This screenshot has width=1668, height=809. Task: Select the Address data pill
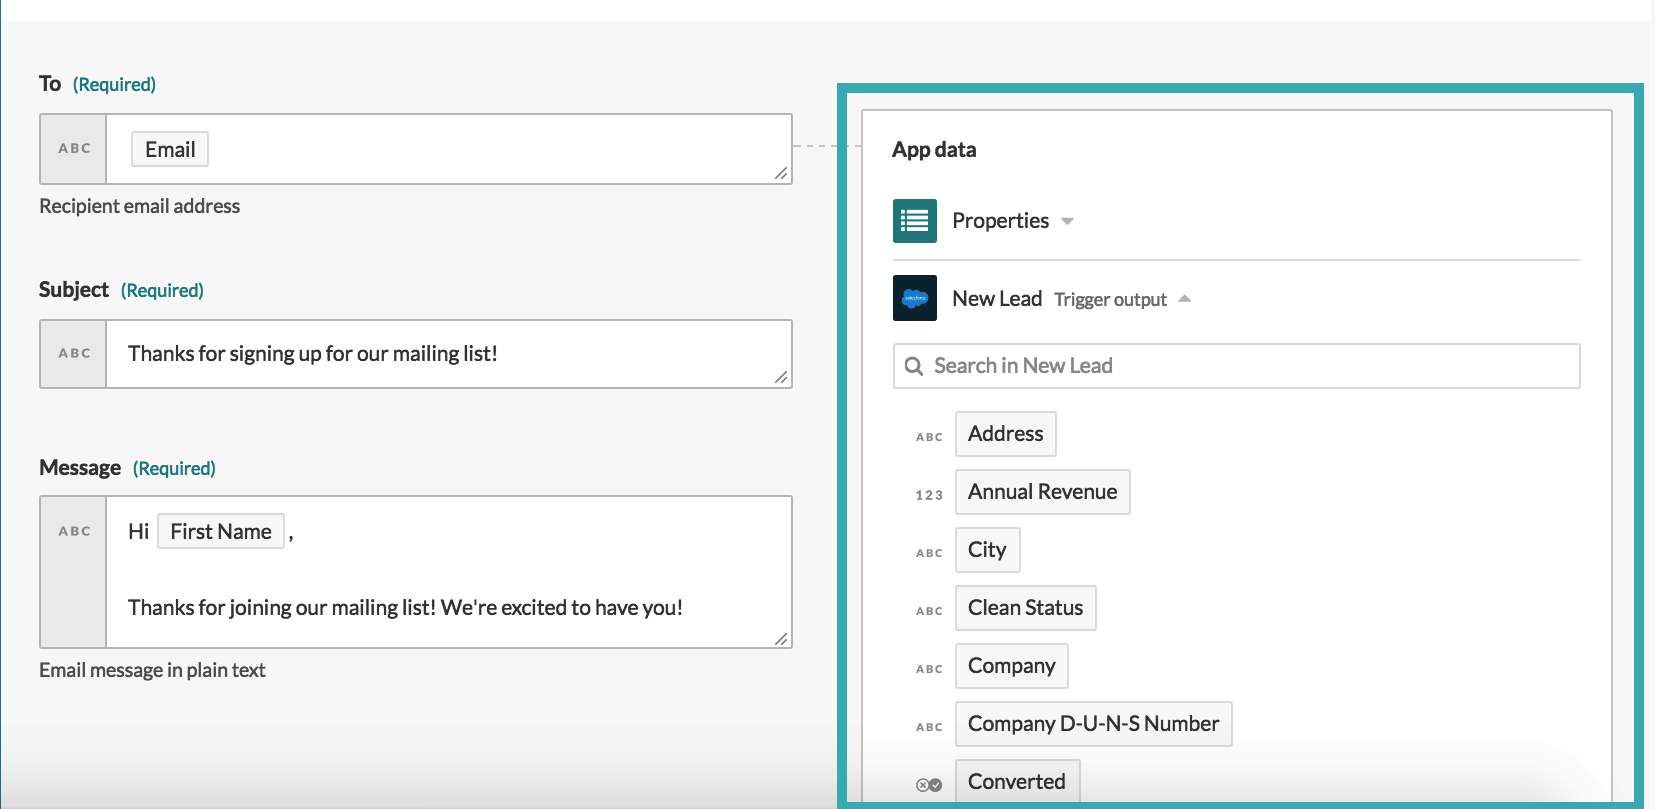(1005, 434)
